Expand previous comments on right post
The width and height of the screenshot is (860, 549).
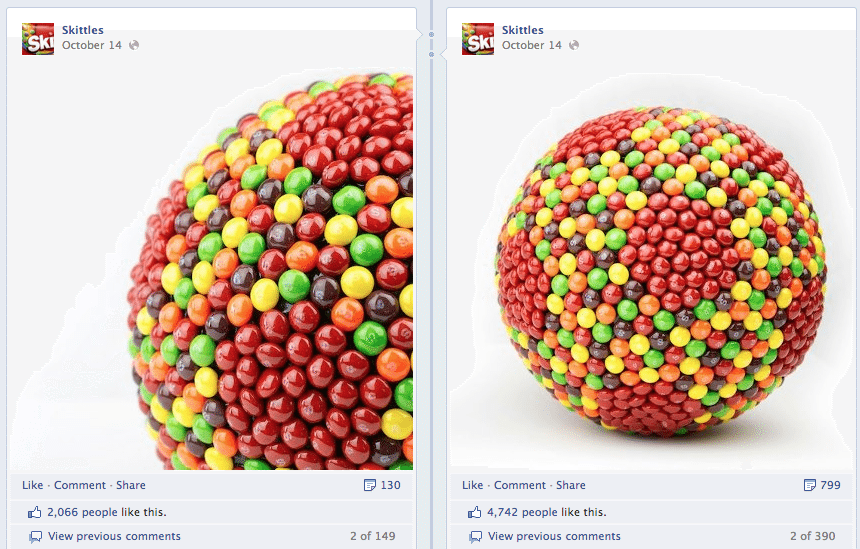click(554, 536)
